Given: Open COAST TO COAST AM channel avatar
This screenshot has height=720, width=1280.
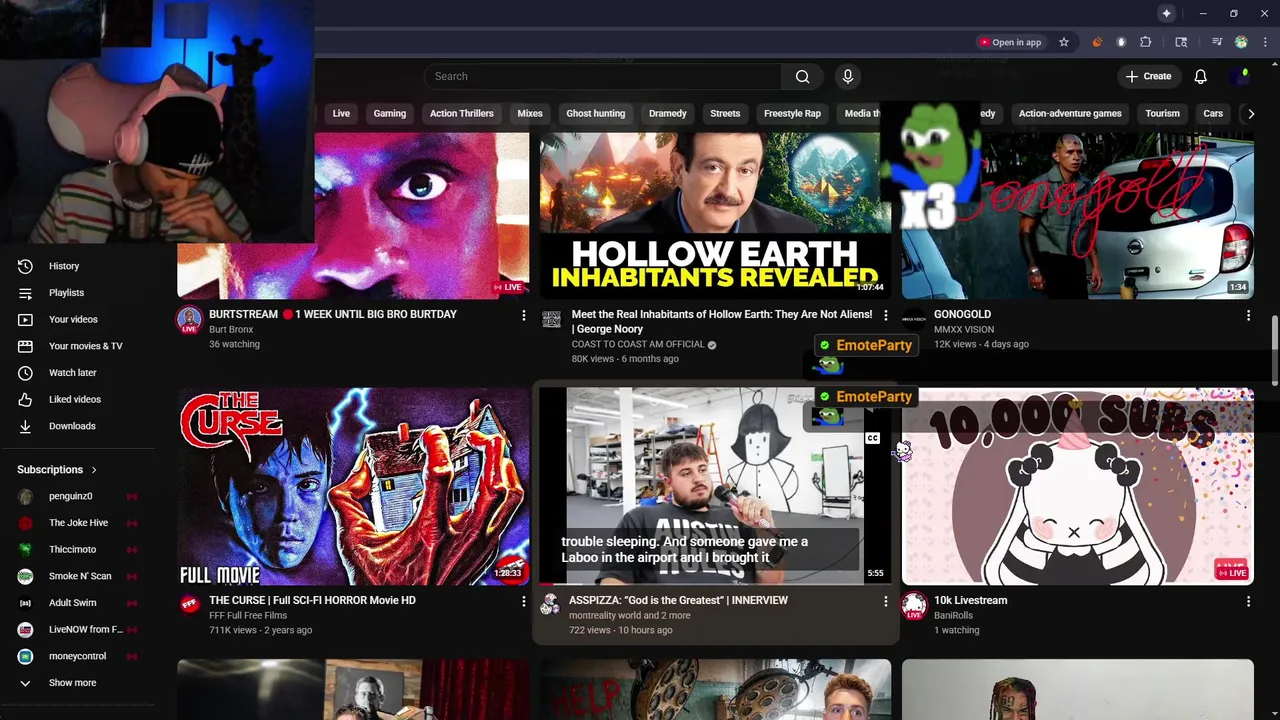Looking at the screenshot, I should tap(551, 320).
